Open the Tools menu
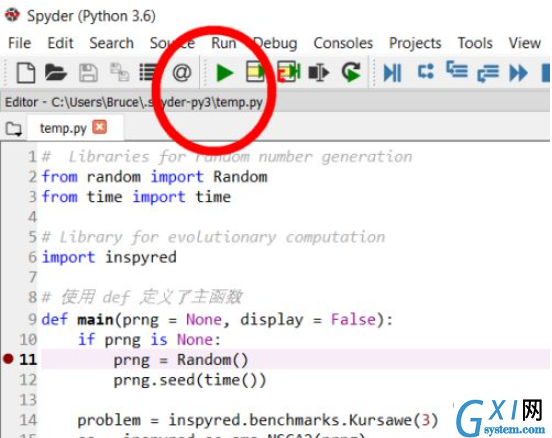552x438 pixels. click(x=475, y=43)
